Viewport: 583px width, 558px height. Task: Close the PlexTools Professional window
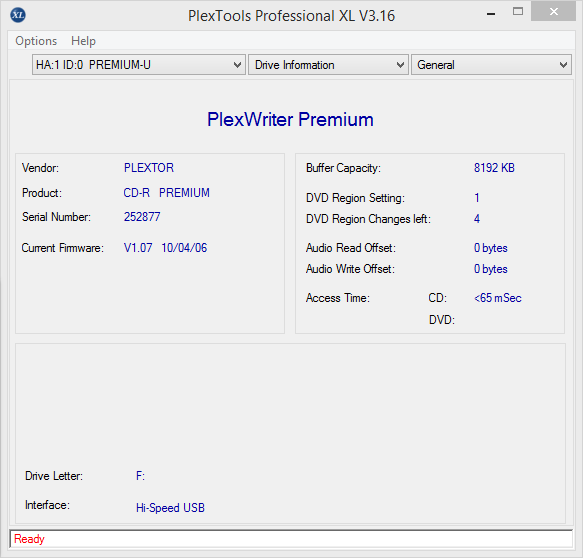pos(553,12)
